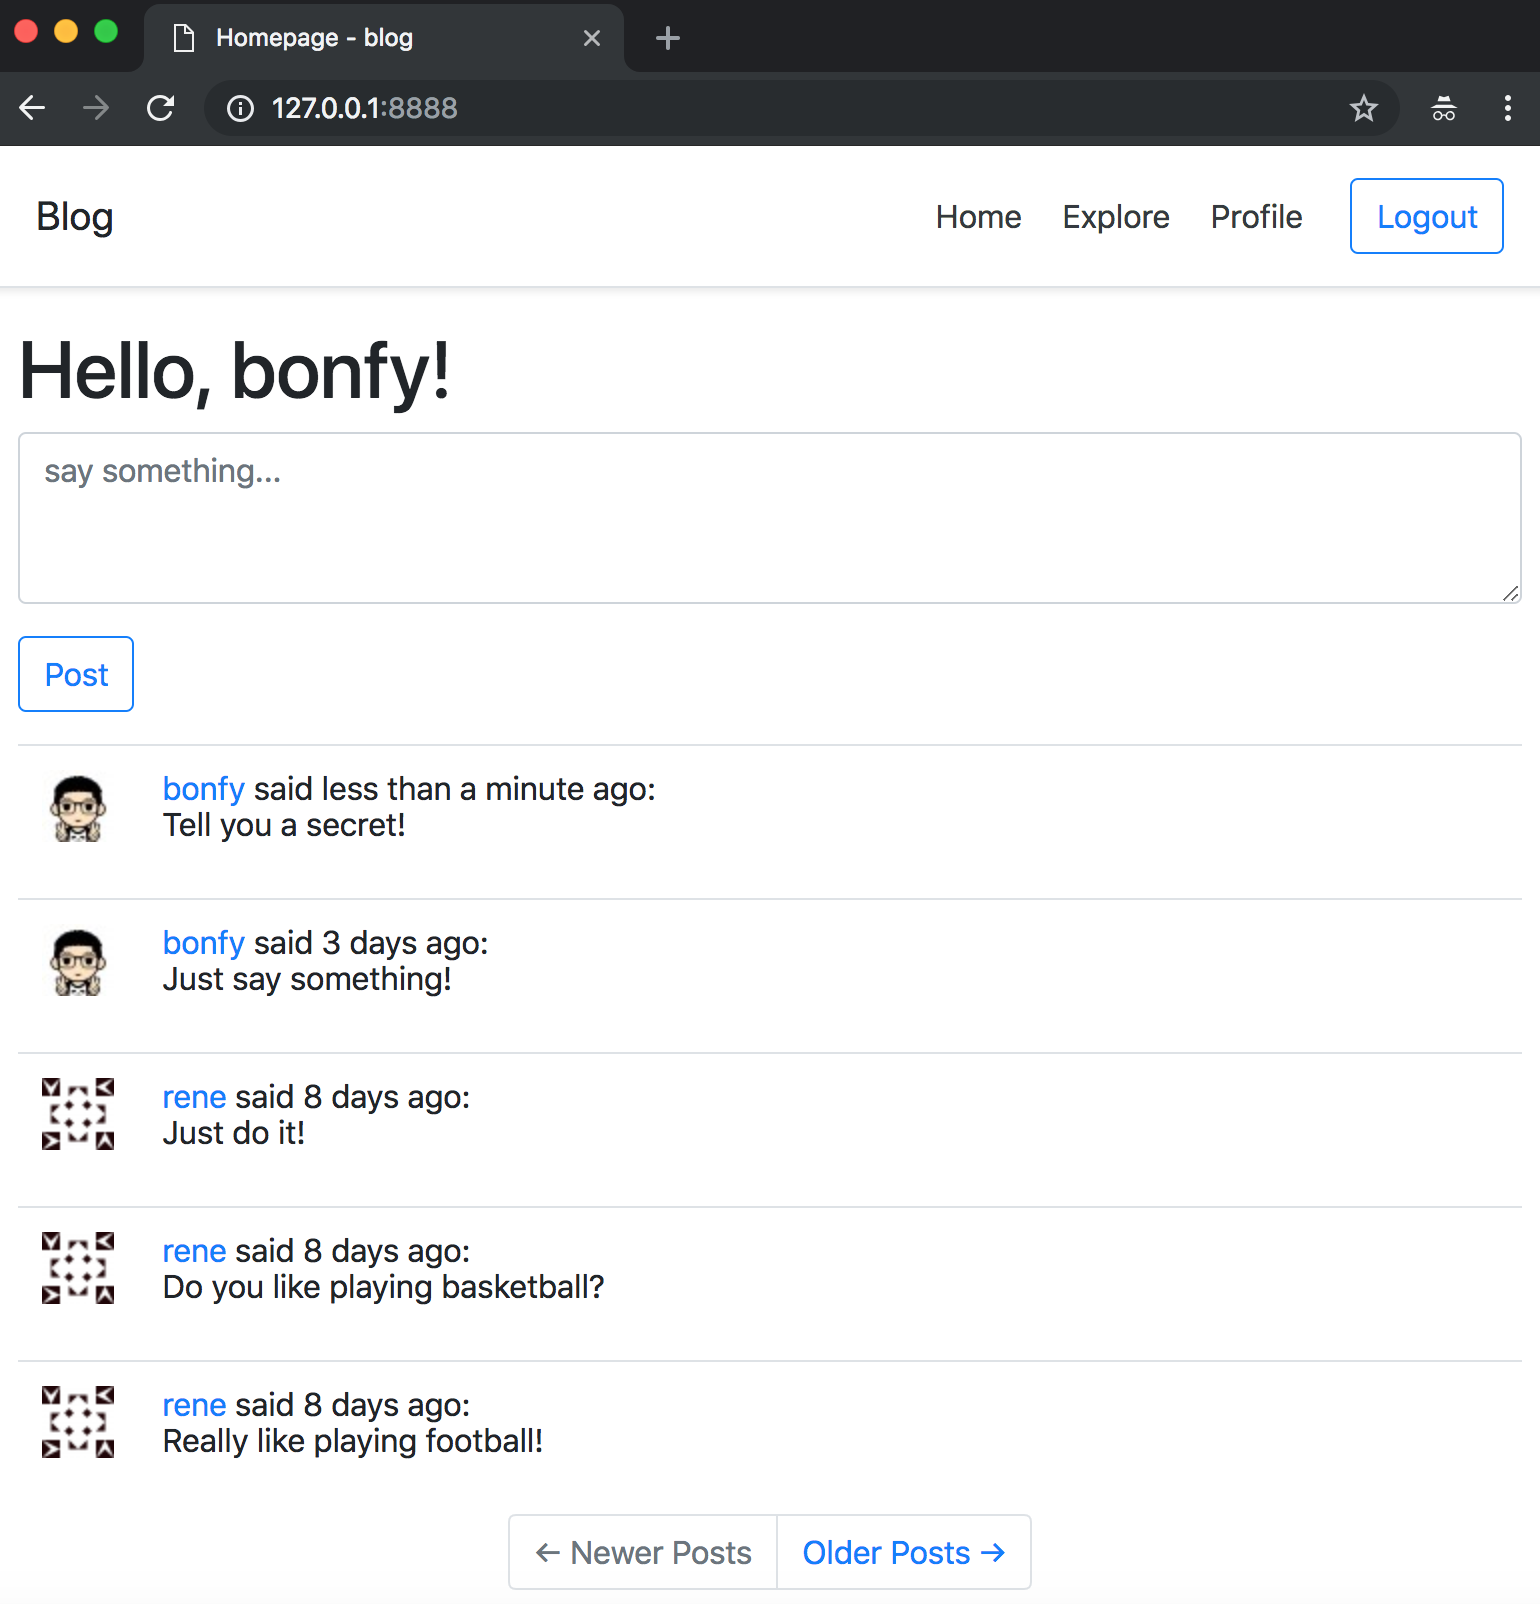
Task: Open the browser three-dot menu
Action: click(1507, 108)
